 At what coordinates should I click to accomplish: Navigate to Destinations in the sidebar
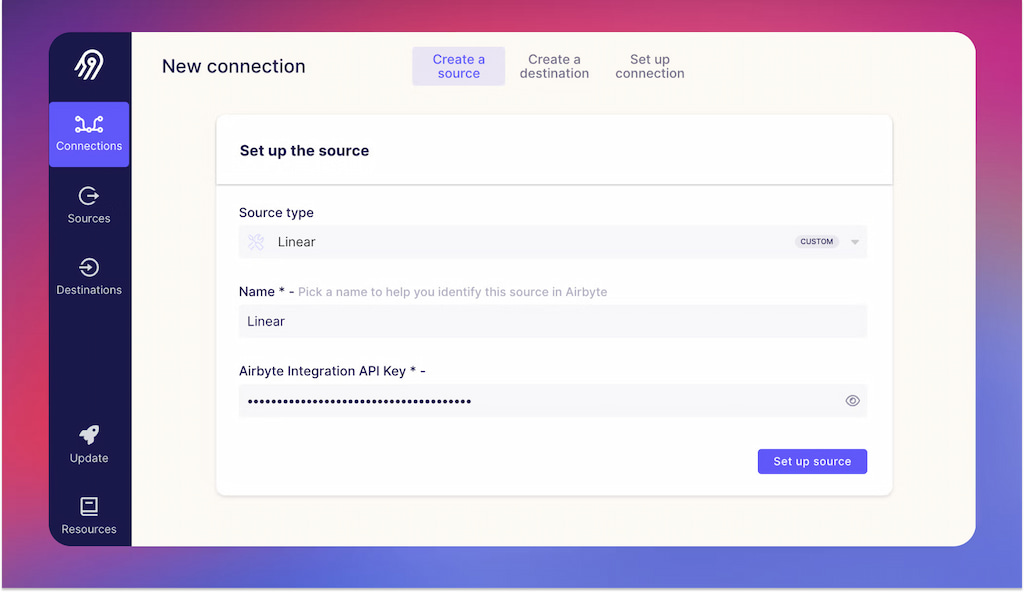89,278
